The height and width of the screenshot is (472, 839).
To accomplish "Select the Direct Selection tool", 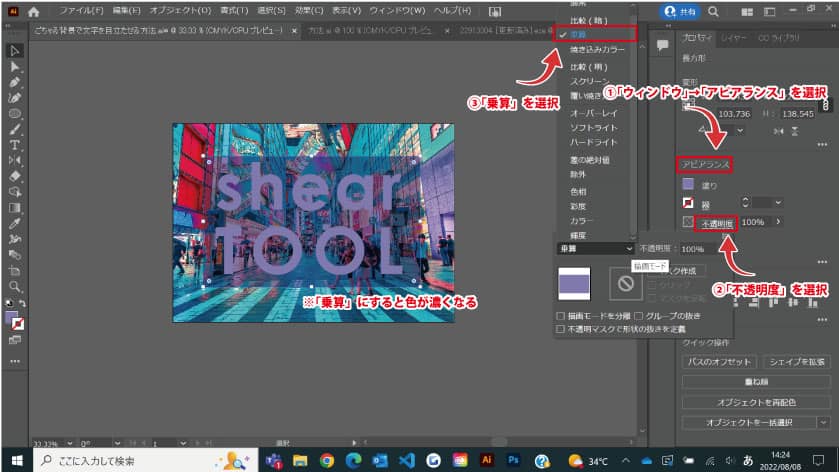I will pyautogui.click(x=14, y=67).
